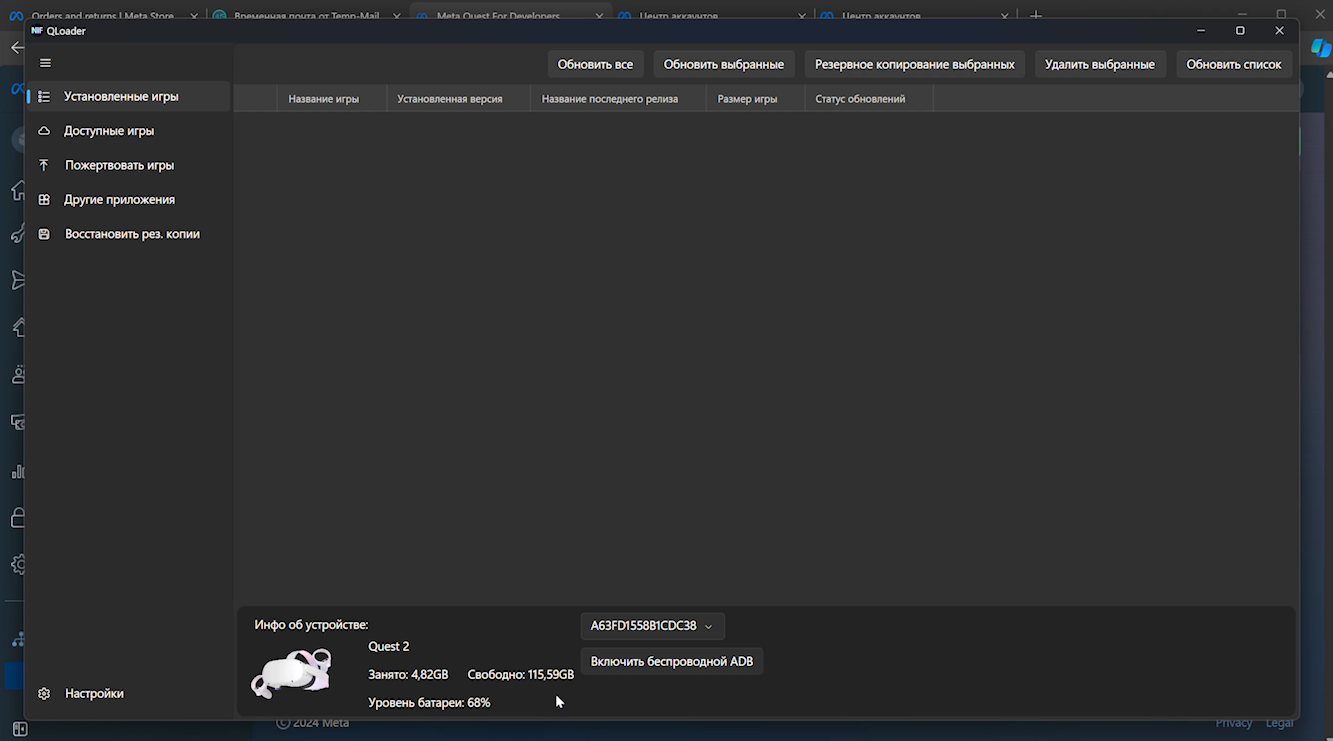Sort by Название игры column header
The image size is (1333, 741).
323,99
